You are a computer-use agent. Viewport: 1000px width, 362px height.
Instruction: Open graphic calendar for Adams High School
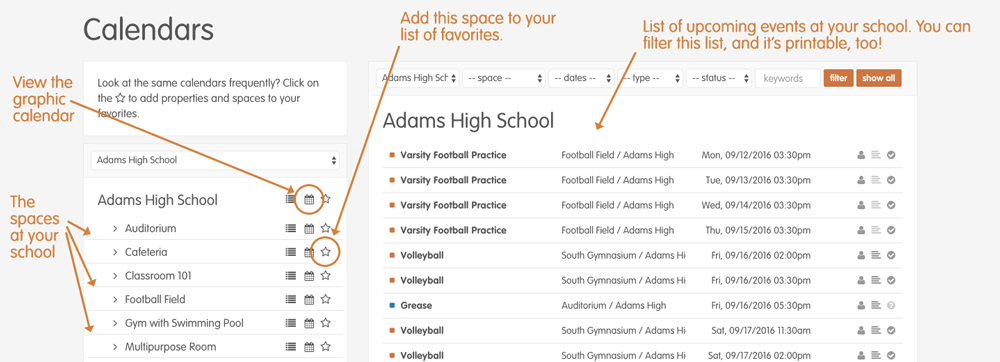click(309, 199)
